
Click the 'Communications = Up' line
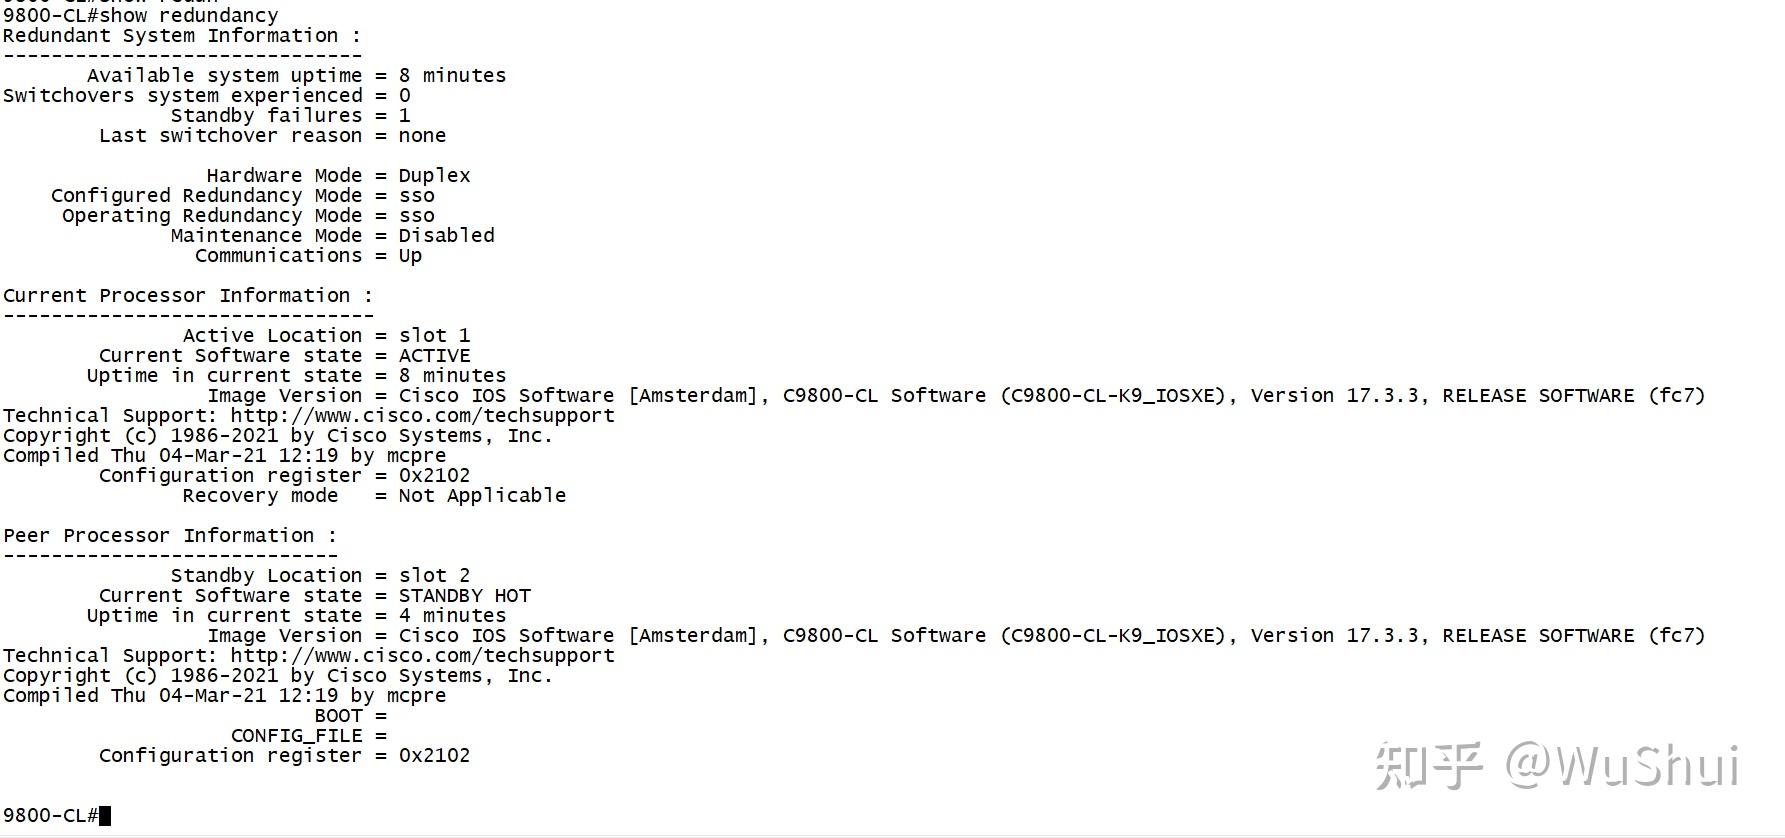point(308,256)
